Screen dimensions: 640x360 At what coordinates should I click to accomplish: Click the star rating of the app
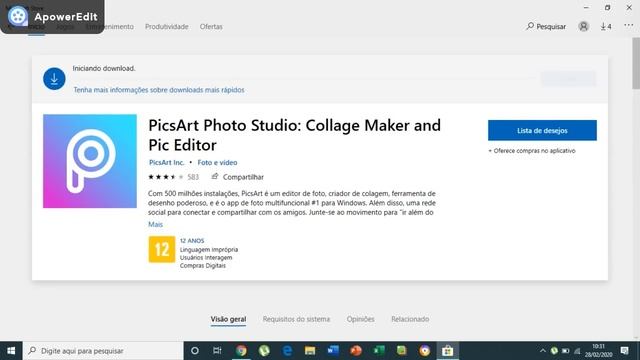click(x=166, y=177)
